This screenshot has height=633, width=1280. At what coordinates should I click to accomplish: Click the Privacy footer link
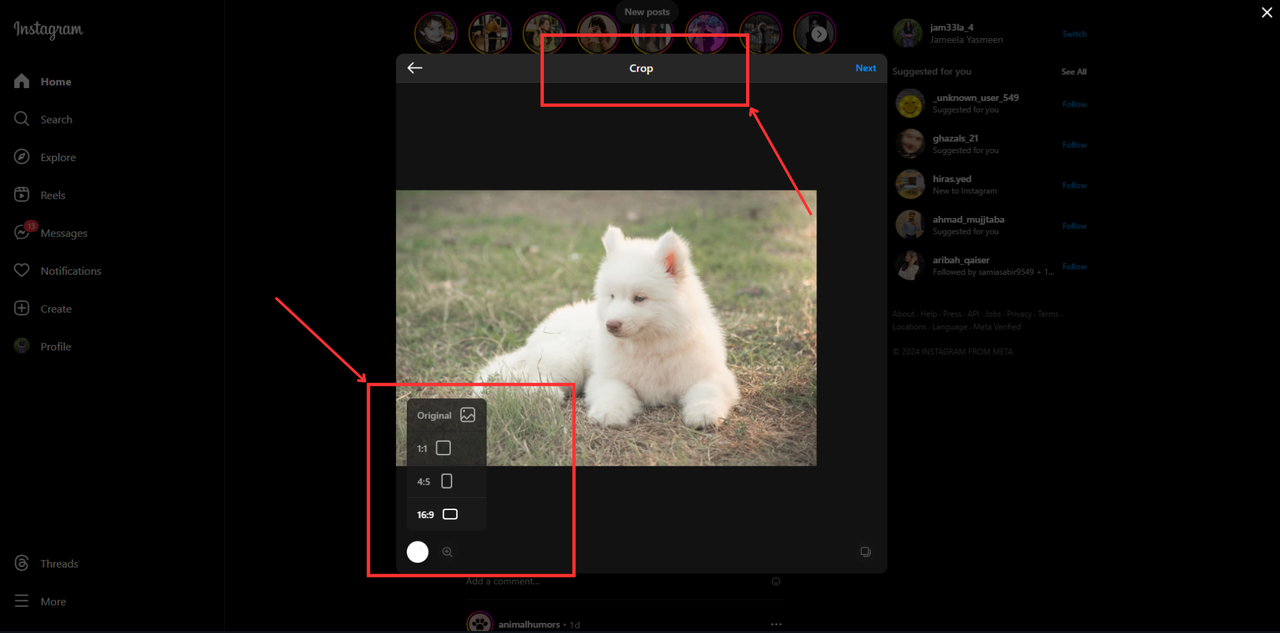click(x=1019, y=314)
